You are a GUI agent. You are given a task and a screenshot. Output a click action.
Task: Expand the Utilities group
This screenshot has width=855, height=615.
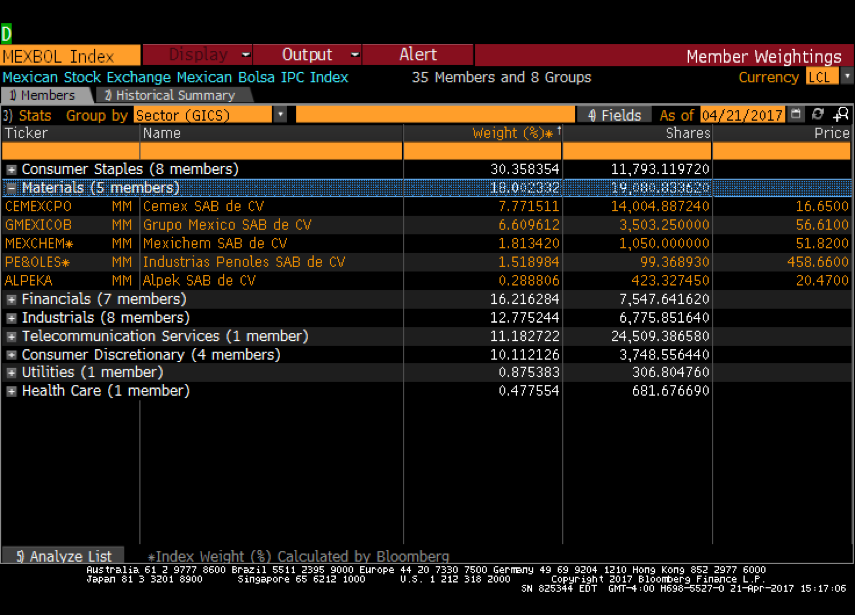11,373
